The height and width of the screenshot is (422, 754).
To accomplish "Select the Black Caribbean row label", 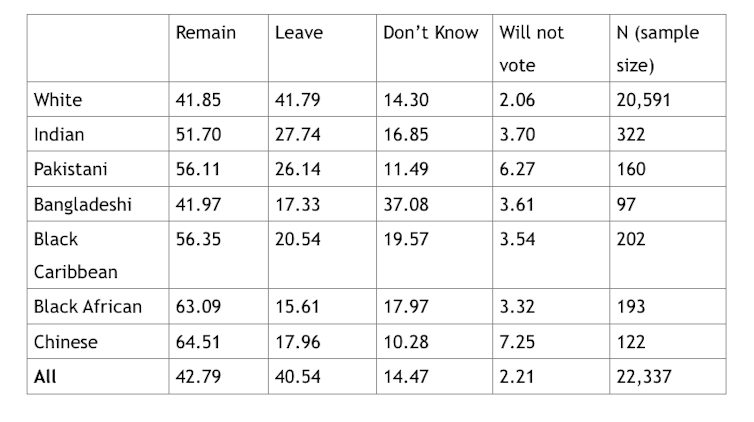I will (x=75, y=255).
